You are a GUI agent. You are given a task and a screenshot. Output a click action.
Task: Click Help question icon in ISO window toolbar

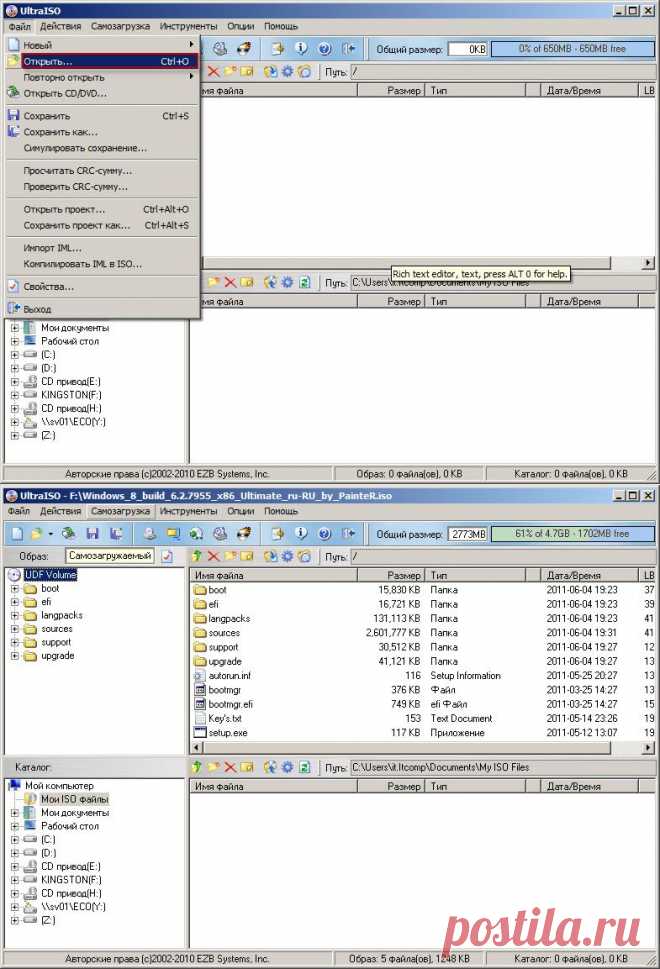[324, 533]
